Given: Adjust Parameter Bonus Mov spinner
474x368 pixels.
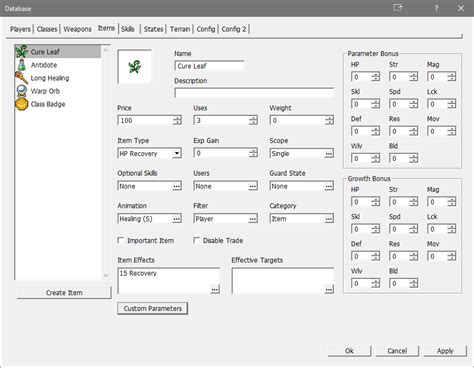Looking at the screenshot, I should coord(452,131).
